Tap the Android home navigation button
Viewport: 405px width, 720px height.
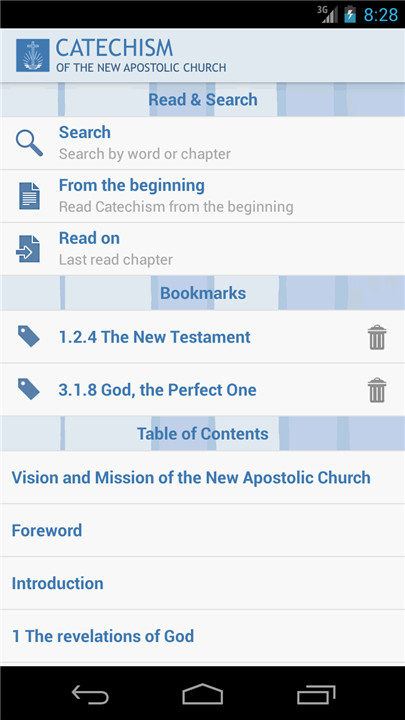click(202, 694)
